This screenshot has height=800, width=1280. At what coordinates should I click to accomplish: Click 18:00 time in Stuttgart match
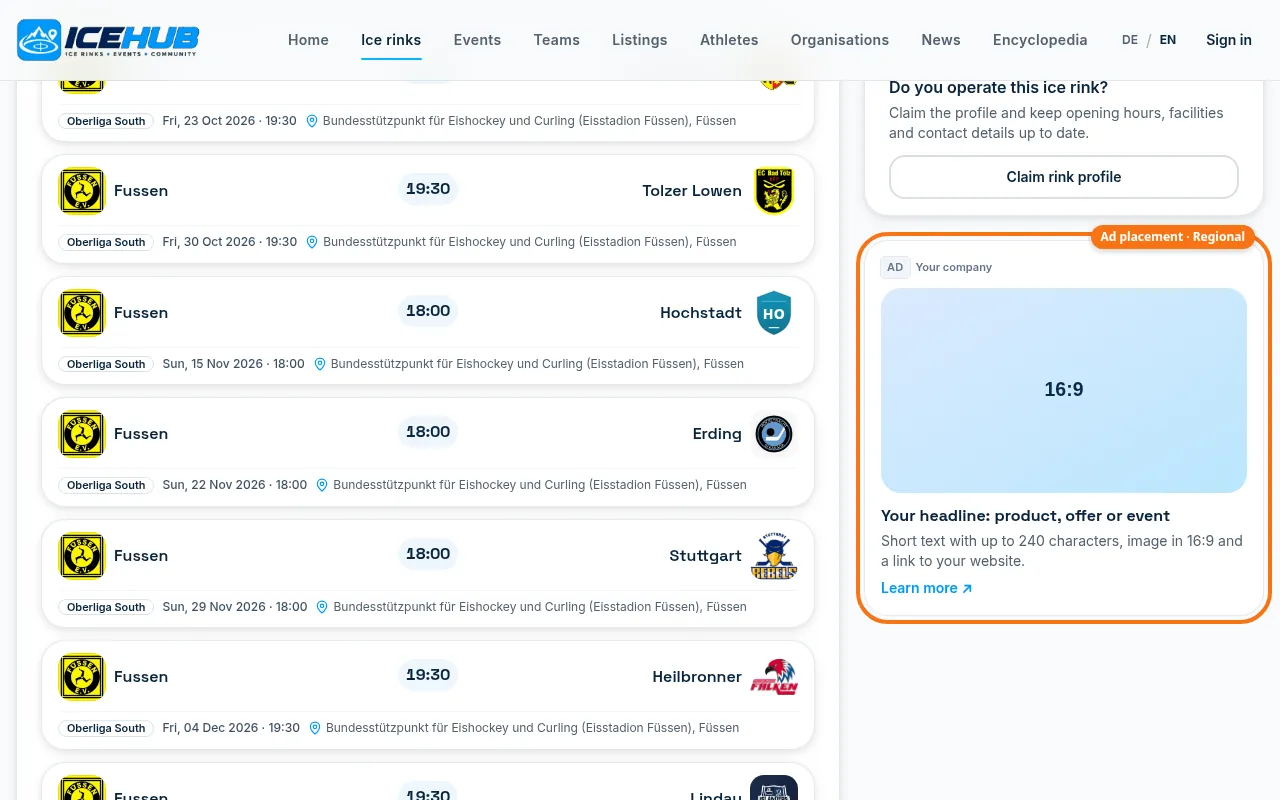tap(428, 554)
